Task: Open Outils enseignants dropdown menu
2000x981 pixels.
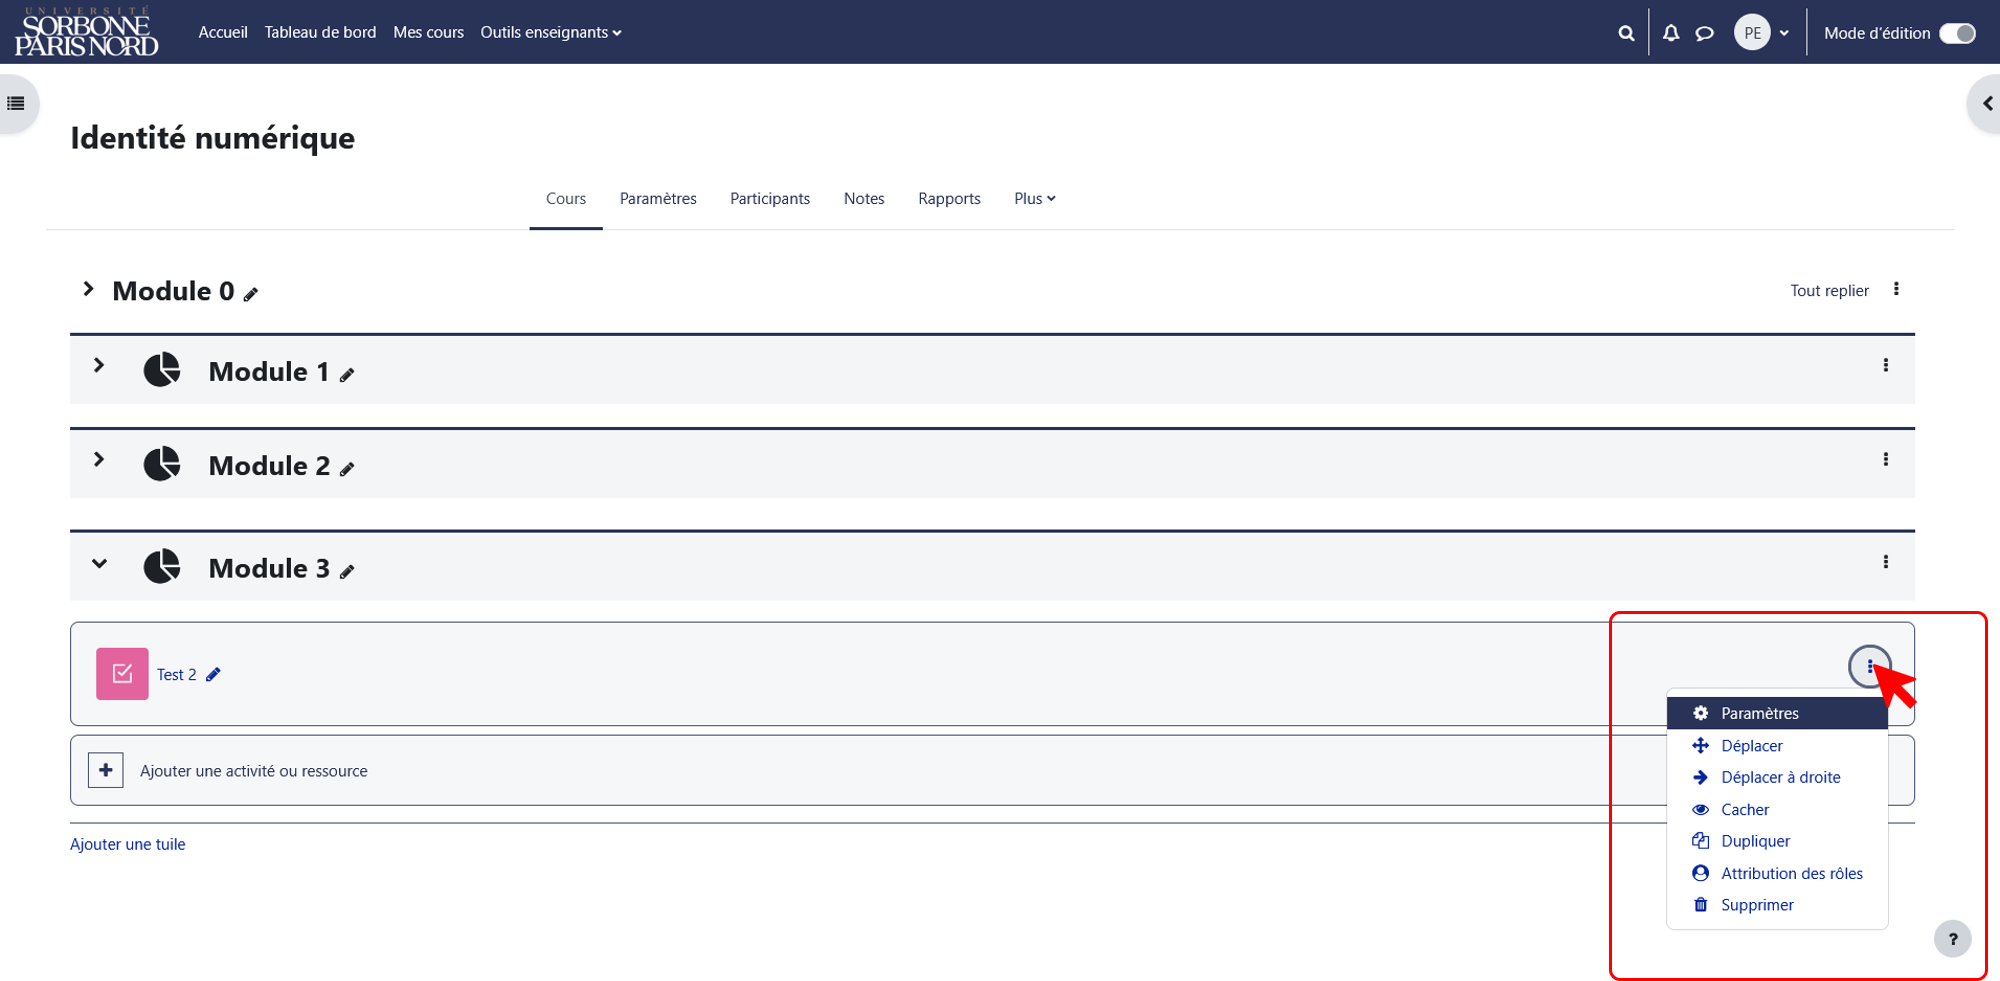Action: tap(551, 33)
